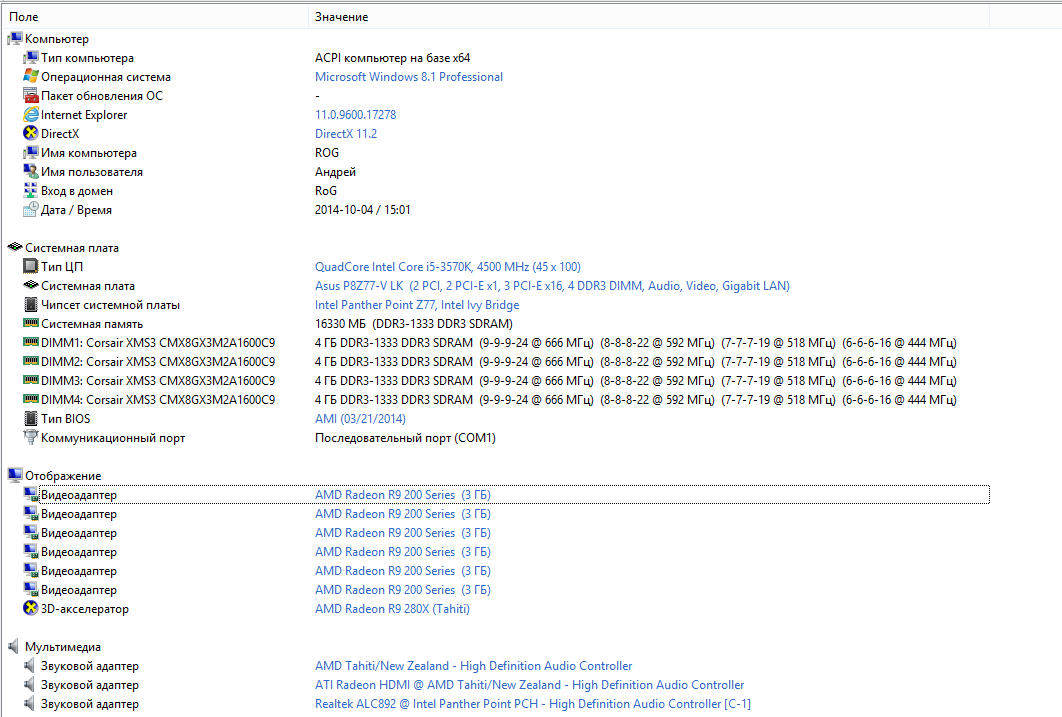The height and width of the screenshot is (717, 1062).
Task: Select the Тип BIOS label
Action: [65, 418]
